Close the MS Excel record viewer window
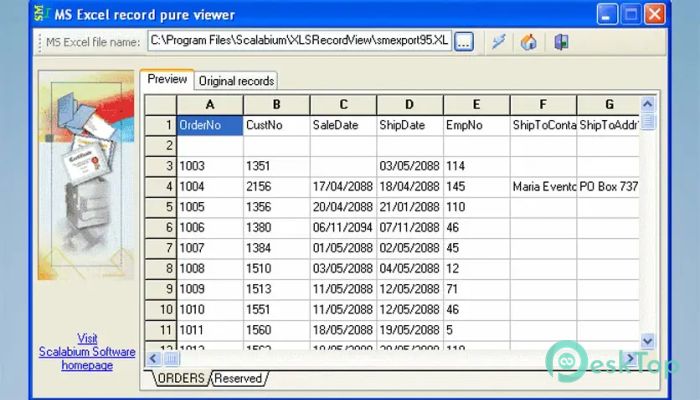Screen dimensions: 700x400 [655, 14]
